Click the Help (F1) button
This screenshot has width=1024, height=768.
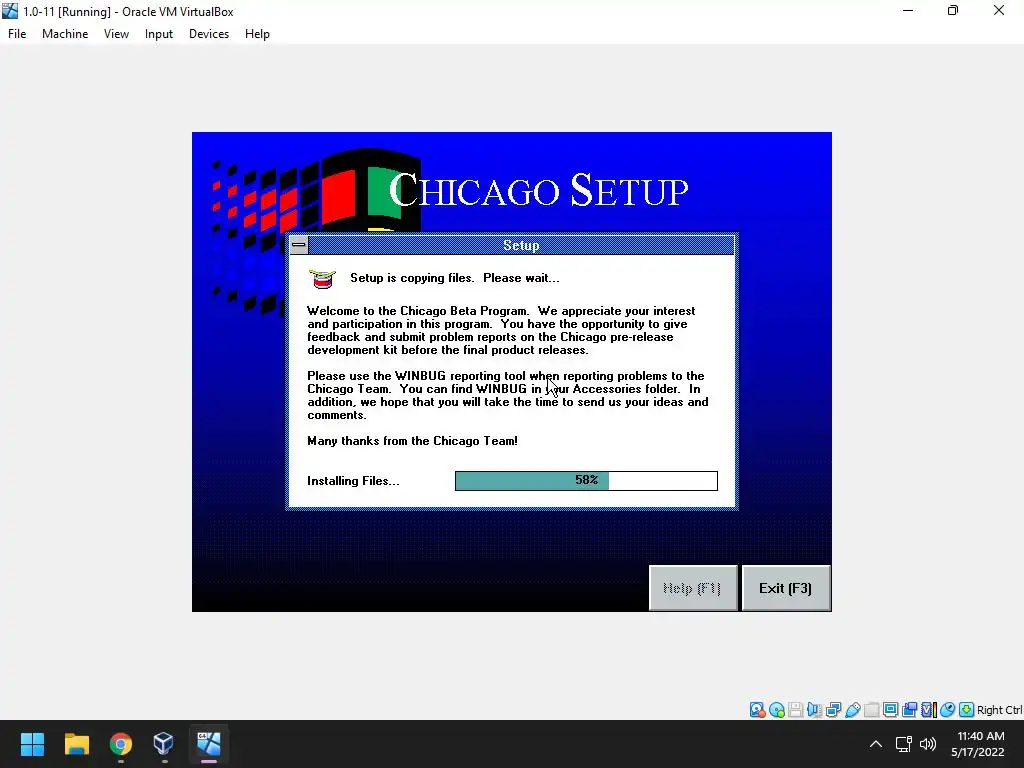(692, 588)
